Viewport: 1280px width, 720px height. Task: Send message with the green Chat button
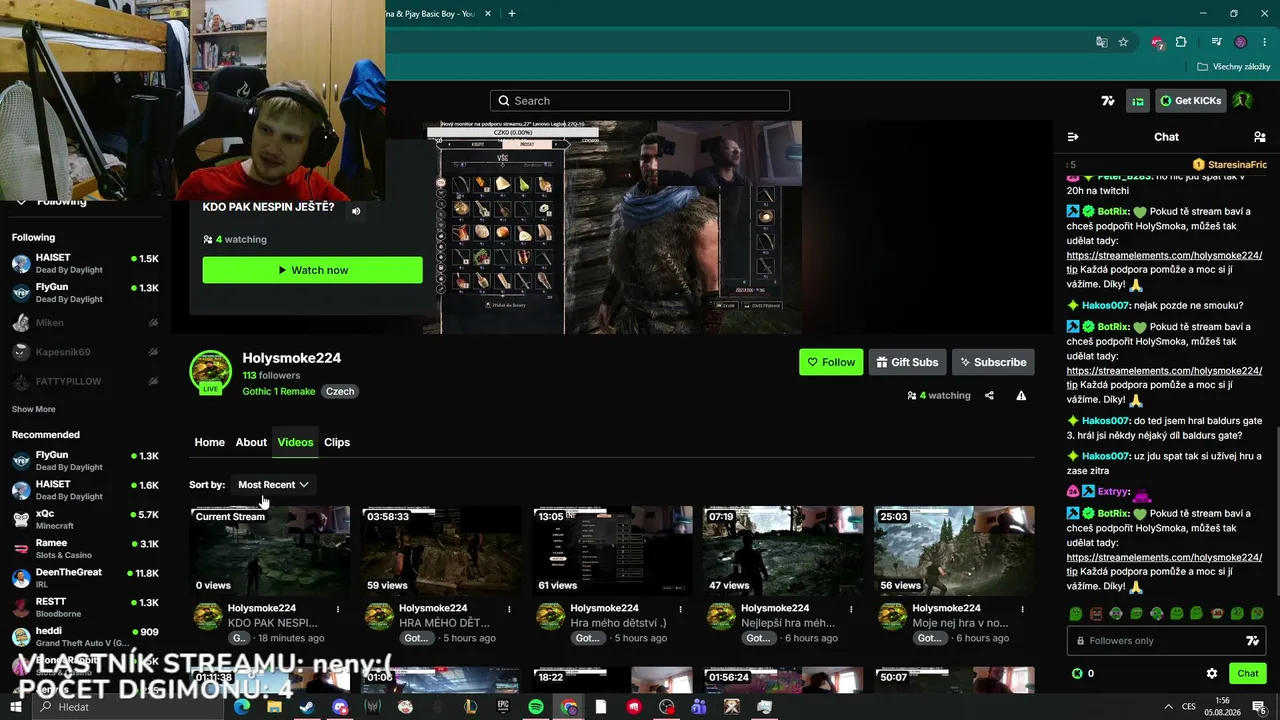pos(1248,674)
